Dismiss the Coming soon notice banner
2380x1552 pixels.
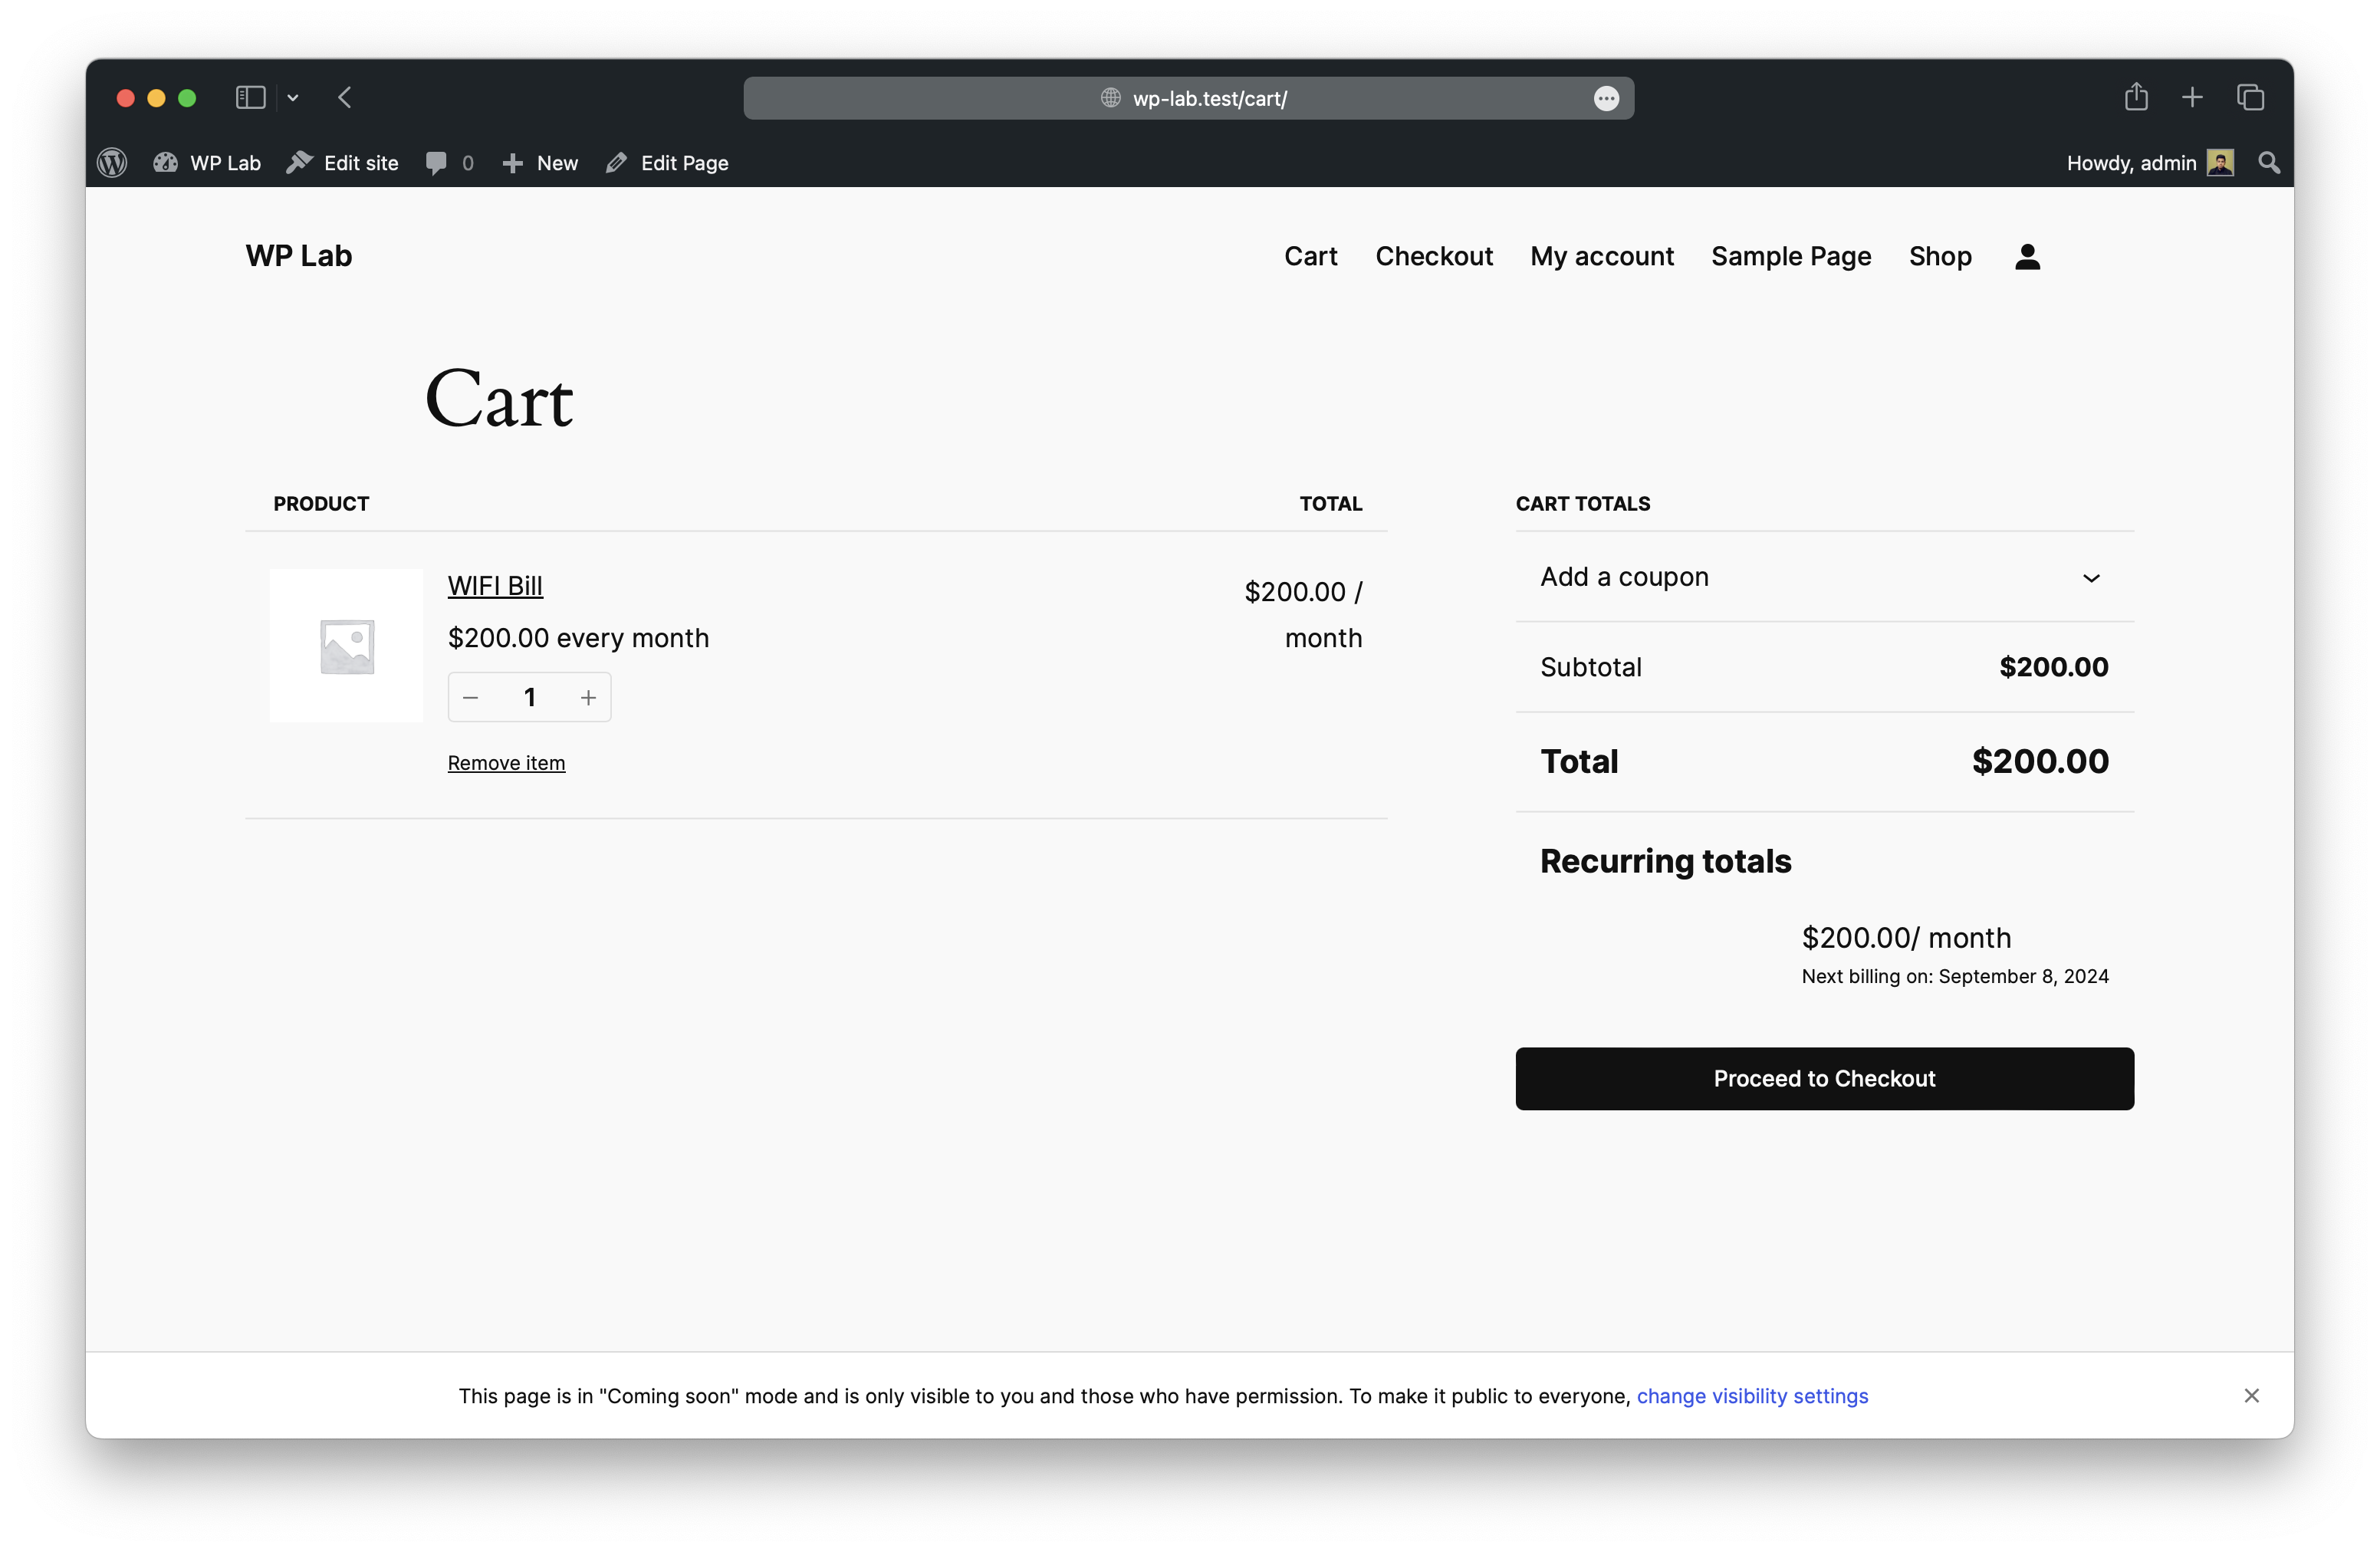tap(2251, 1395)
